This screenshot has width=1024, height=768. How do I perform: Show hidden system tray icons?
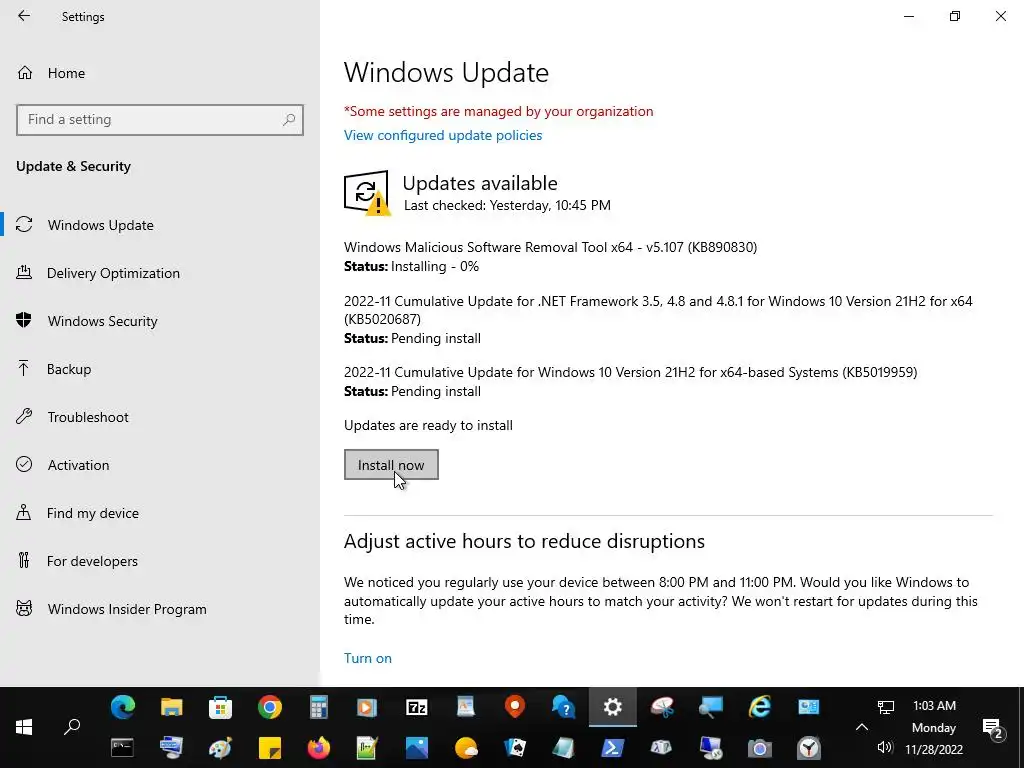pos(861,727)
